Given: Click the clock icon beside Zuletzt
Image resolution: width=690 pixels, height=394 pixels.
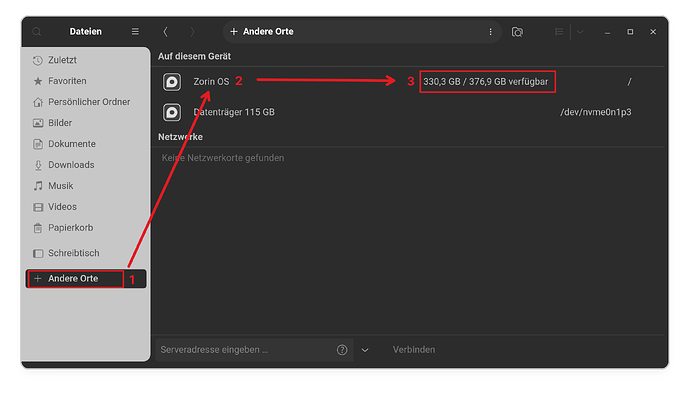Looking at the screenshot, I should tap(38, 60).
